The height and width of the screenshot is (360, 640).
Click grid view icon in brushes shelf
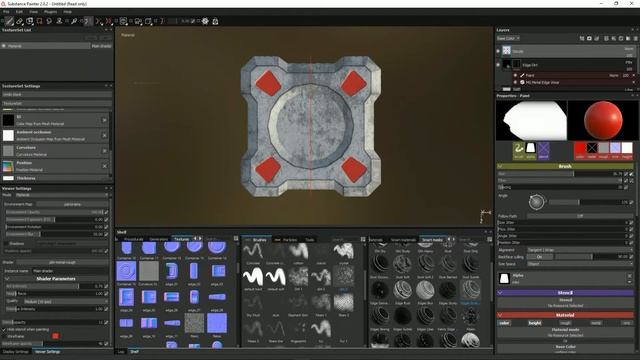point(363,239)
